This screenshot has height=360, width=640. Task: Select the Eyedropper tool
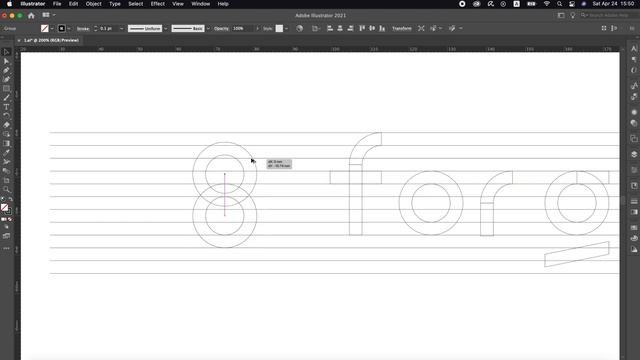(x=6, y=153)
